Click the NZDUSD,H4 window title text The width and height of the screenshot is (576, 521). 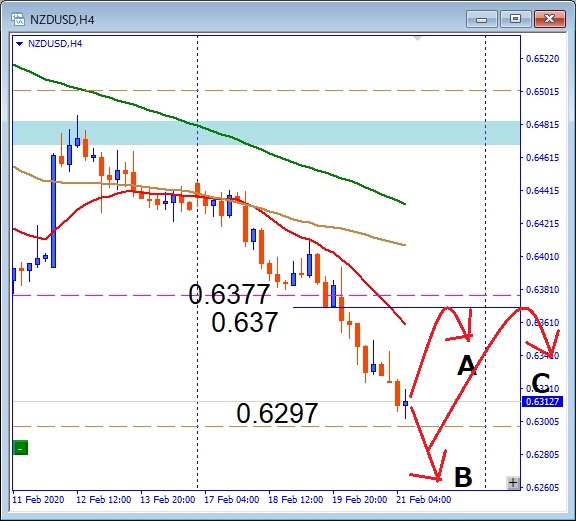click(62, 19)
